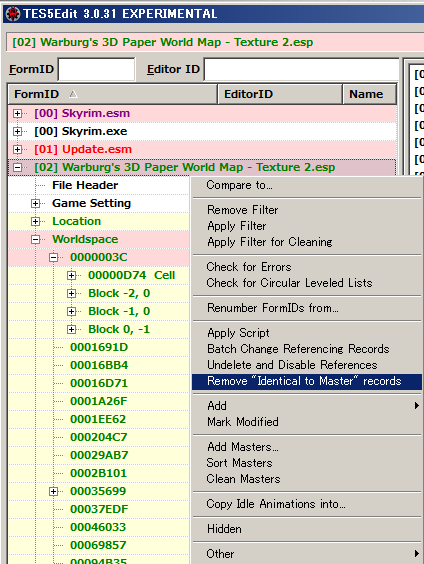Select the Game Setting tree label
The image size is (424, 564).
(x=91, y=203)
